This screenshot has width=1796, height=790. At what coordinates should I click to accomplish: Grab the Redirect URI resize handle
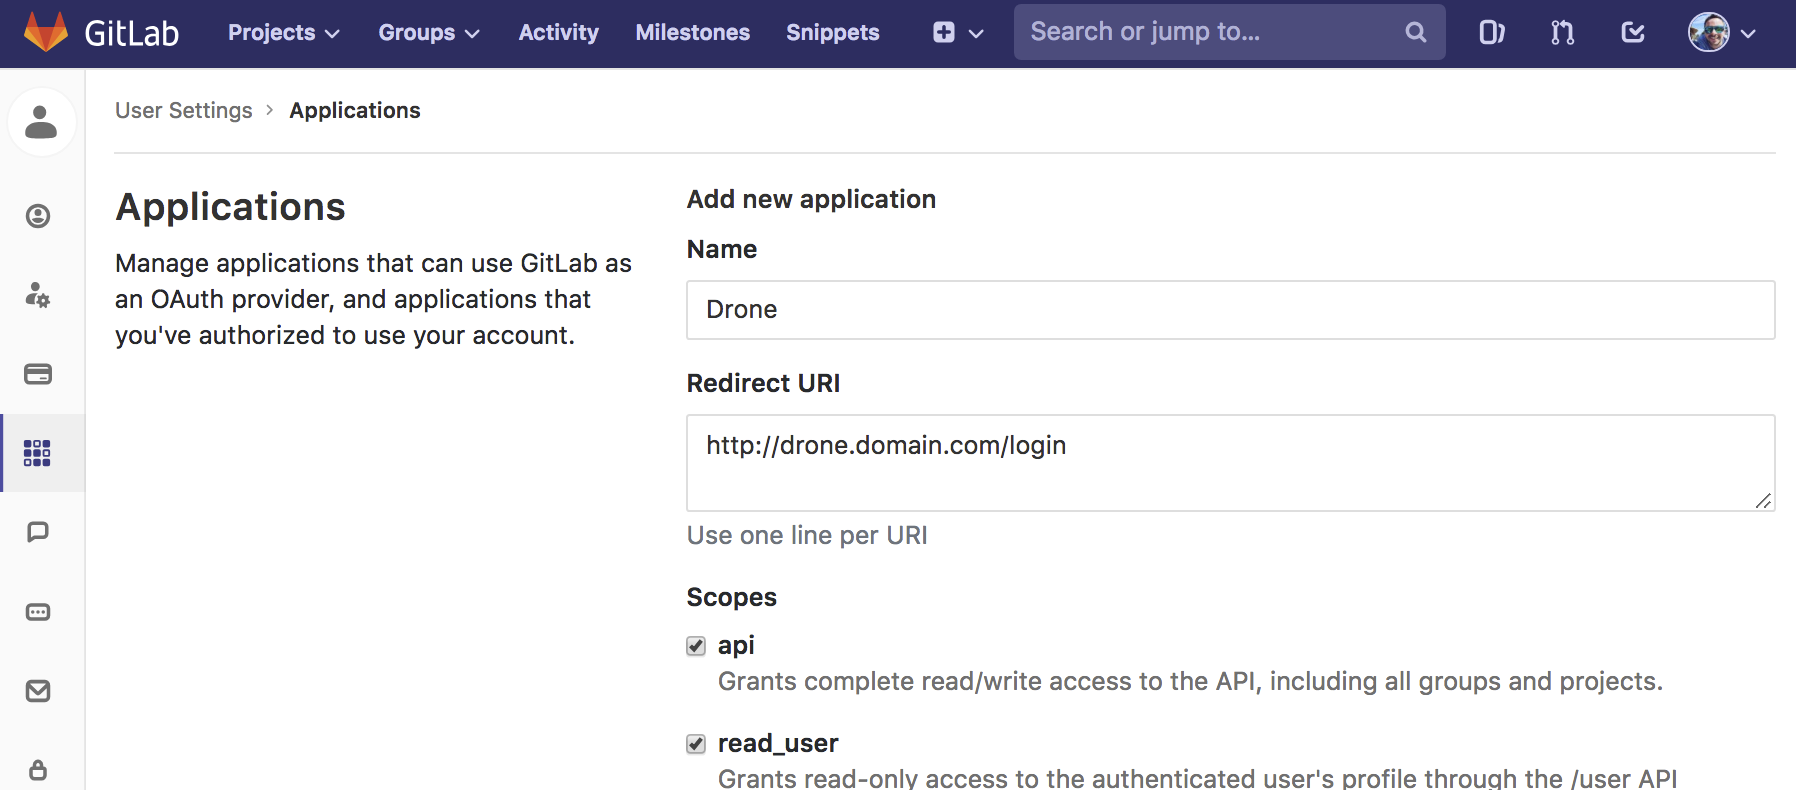(1763, 500)
